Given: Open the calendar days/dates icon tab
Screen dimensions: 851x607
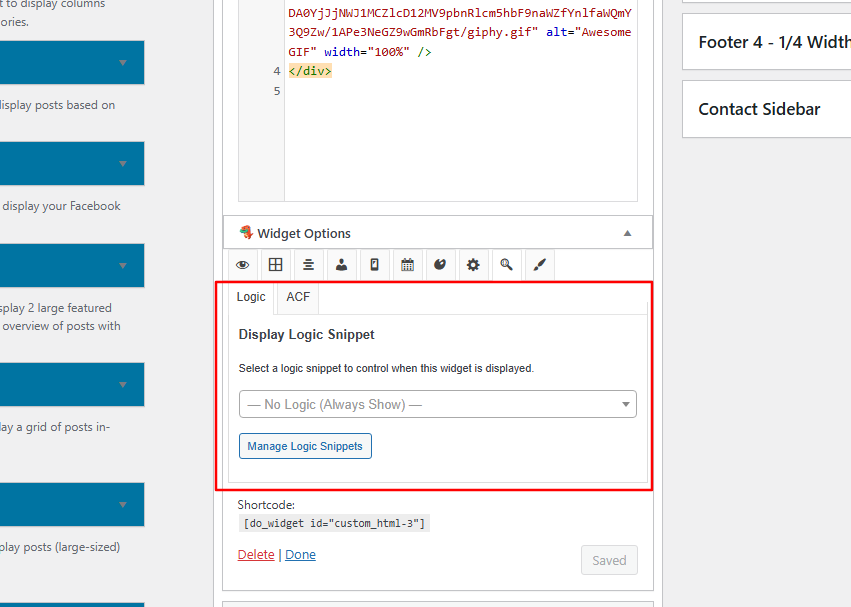Looking at the screenshot, I should click(407, 265).
